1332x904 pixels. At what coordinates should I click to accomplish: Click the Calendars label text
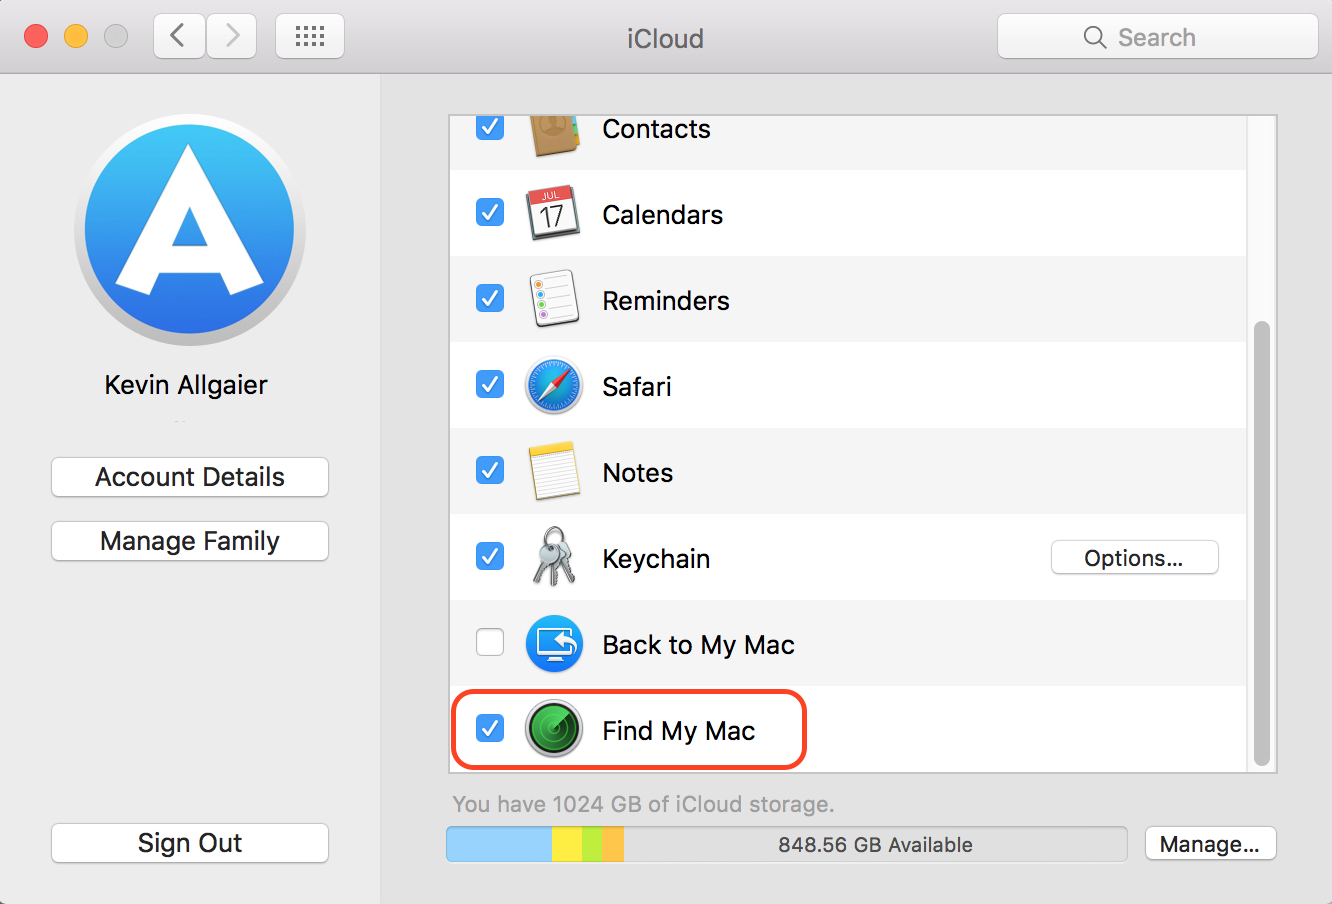(x=663, y=215)
